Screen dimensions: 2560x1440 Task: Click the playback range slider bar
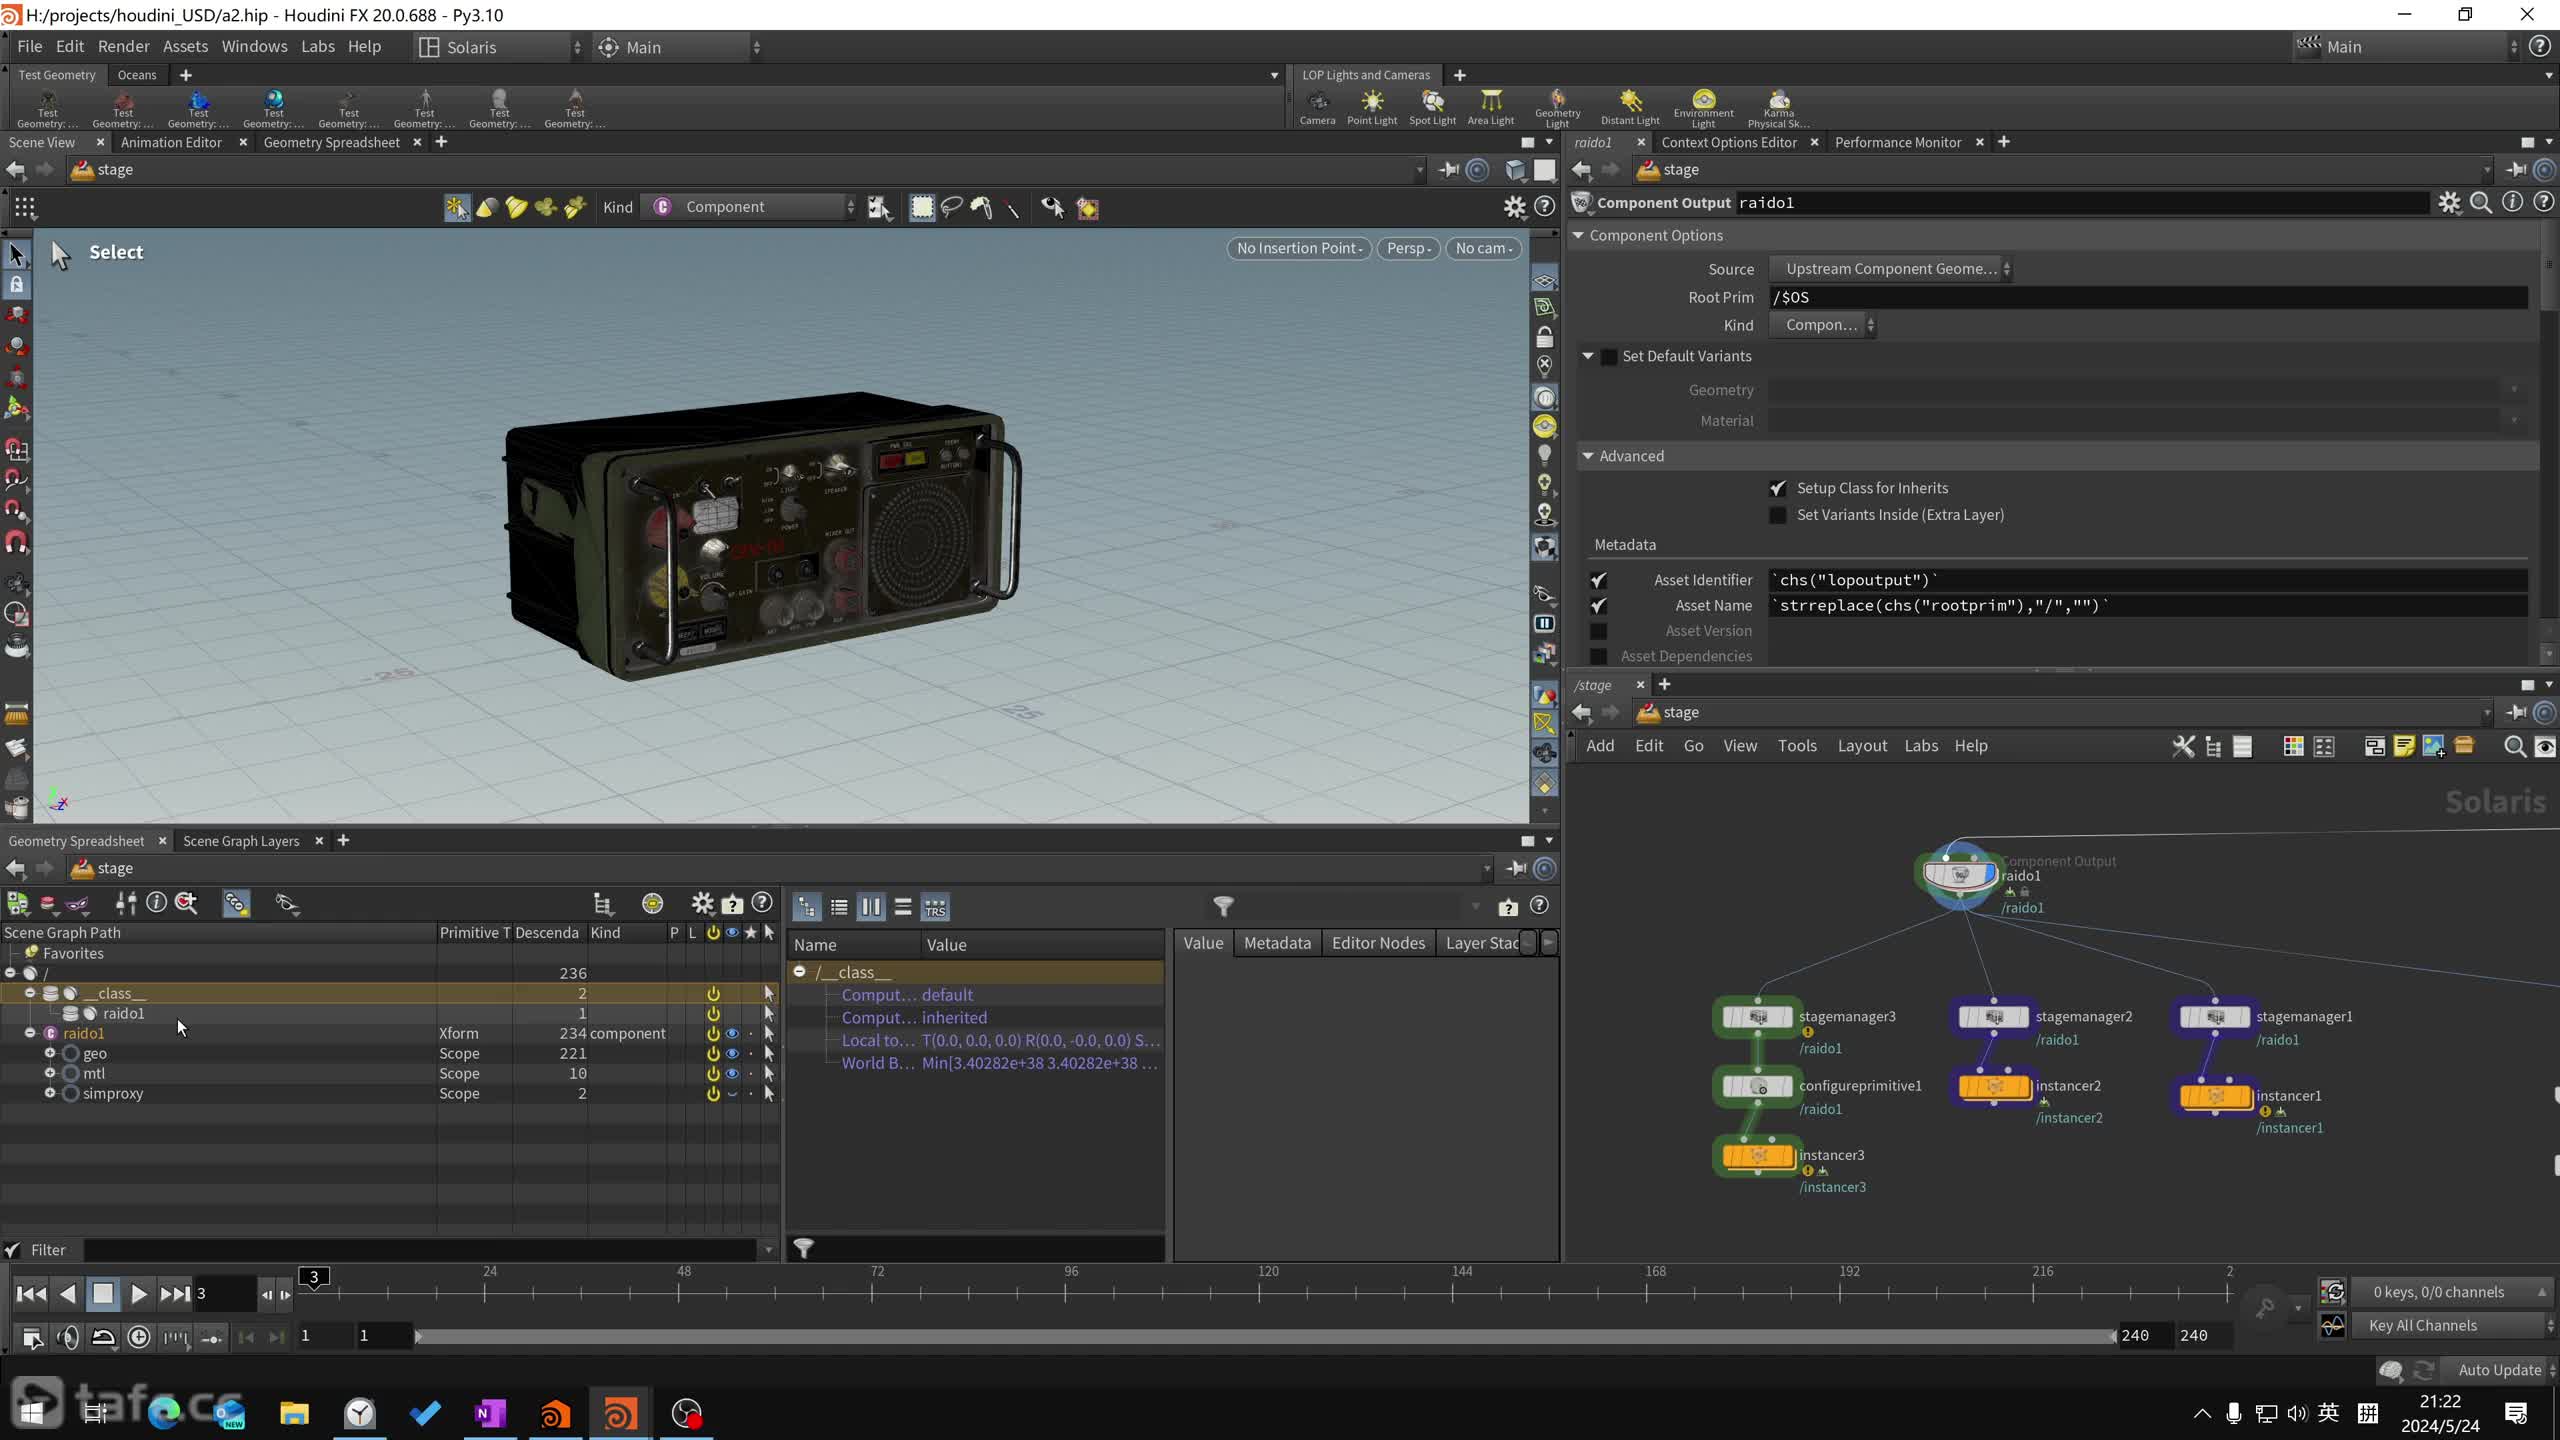(1265, 1336)
